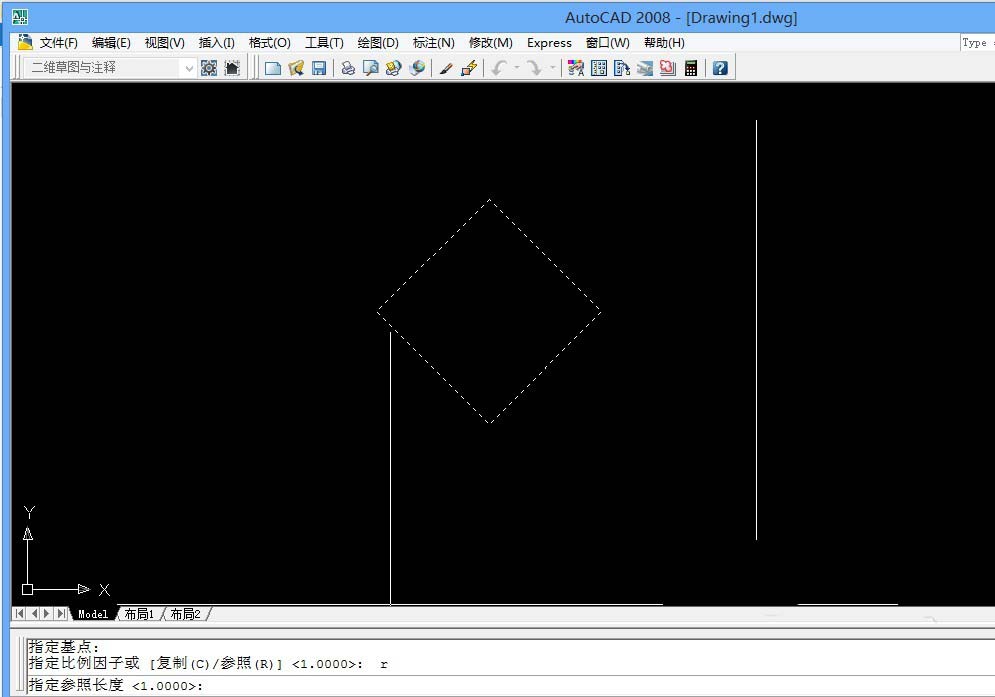Open the 工具(T) menu
Viewport: 995px width, 697px height.
pyautogui.click(x=324, y=43)
